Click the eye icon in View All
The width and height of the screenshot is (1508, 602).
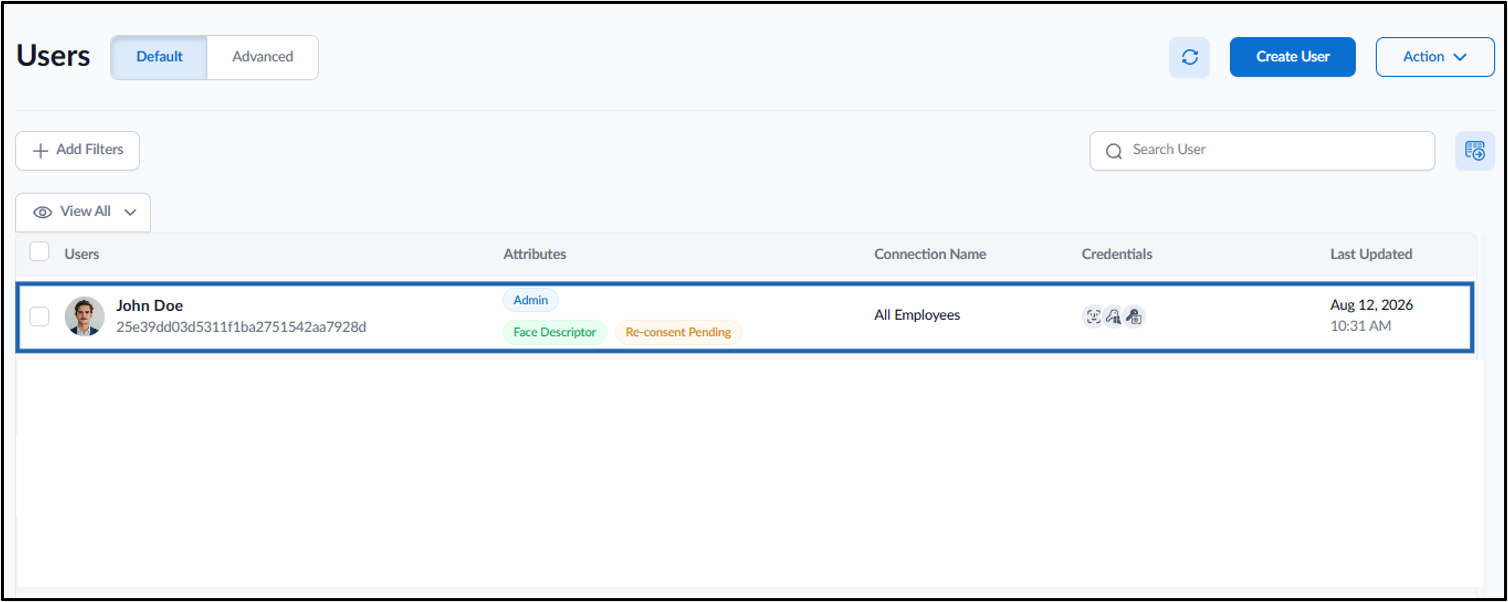pyautogui.click(x=43, y=212)
